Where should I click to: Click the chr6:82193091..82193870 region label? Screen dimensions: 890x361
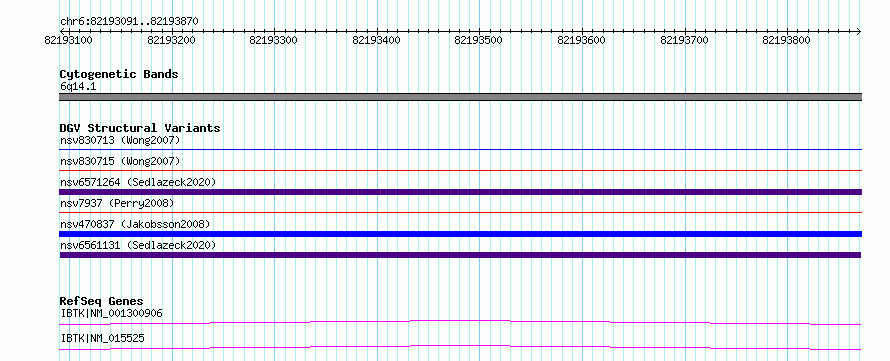[129, 22]
